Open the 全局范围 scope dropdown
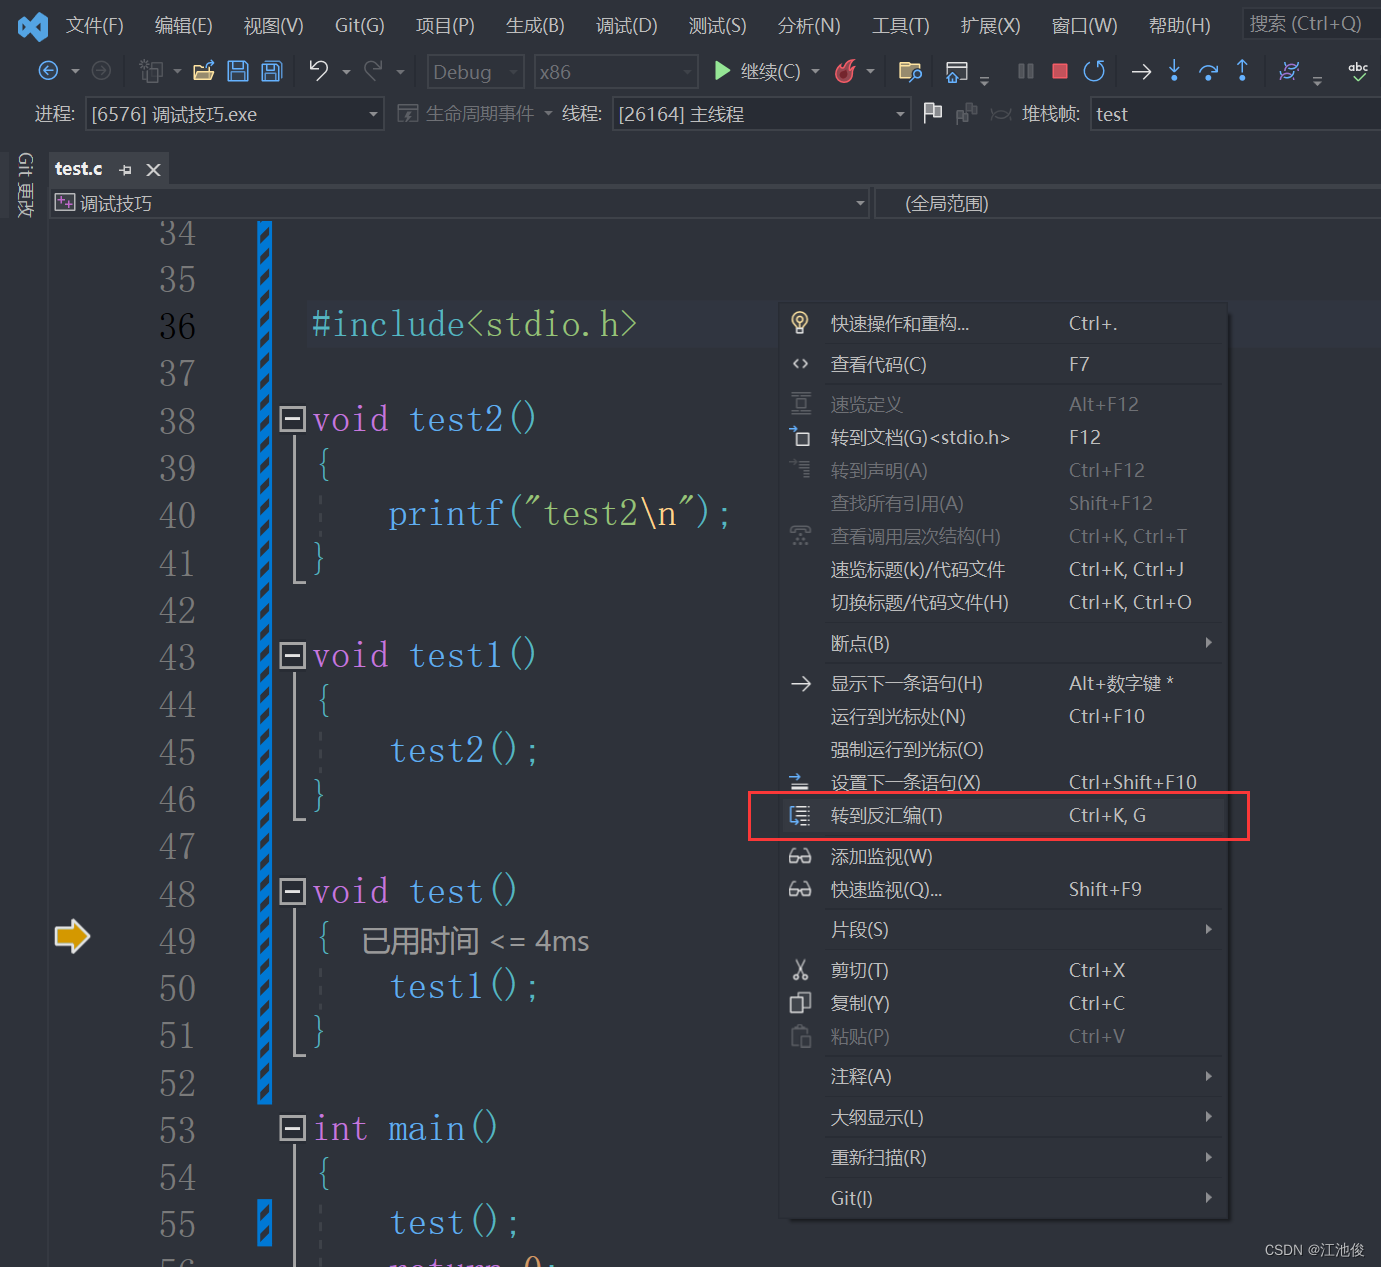This screenshot has height=1267, width=1381. click(x=1127, y=204)
